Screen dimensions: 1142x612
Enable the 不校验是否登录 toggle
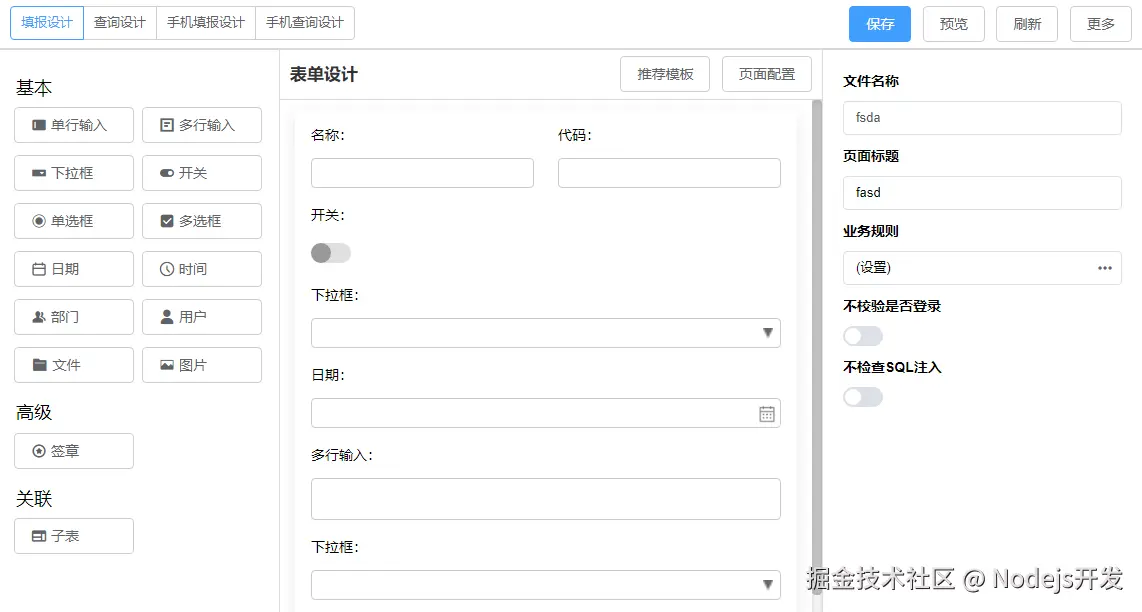pyautogui.click(x=862, y=336)
